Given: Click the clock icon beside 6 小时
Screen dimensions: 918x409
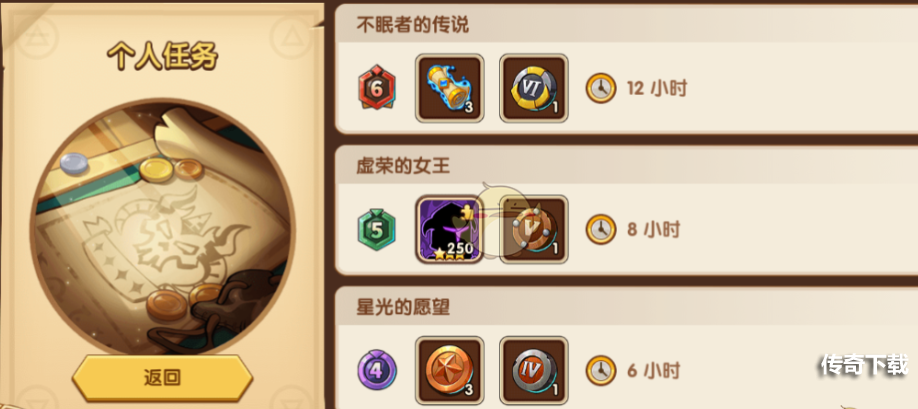Looking at the screenshot, I should 601,370.
